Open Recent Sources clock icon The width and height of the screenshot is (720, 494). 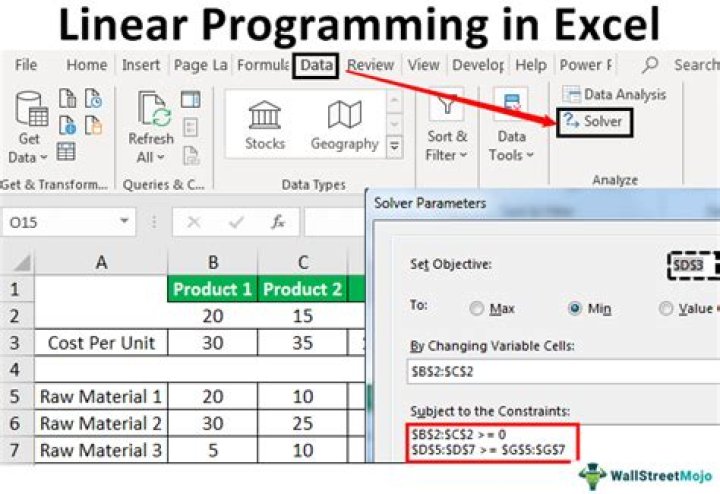pyautogui.click(x=93, y=99)
